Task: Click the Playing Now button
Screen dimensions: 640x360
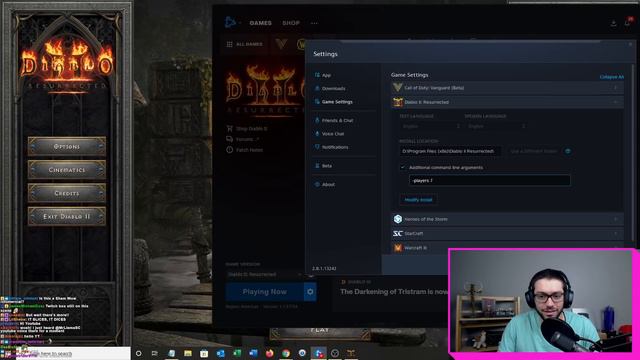Action: (264, 292)
